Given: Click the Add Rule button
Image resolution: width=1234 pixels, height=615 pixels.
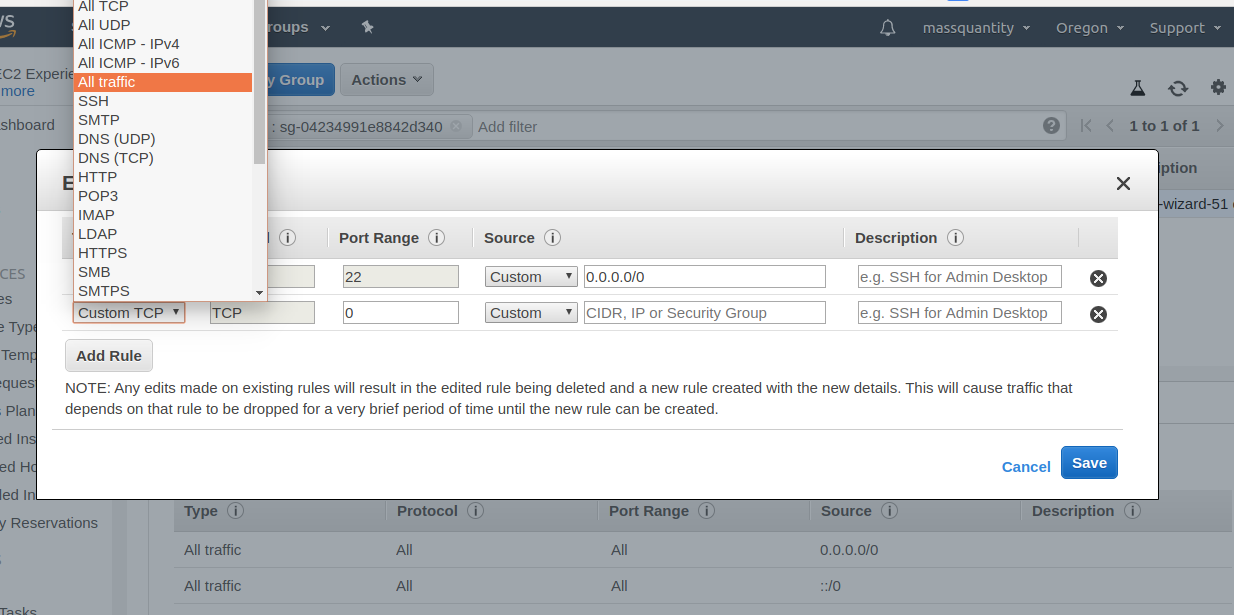Looking at the screenshot, I should point(109,356).
